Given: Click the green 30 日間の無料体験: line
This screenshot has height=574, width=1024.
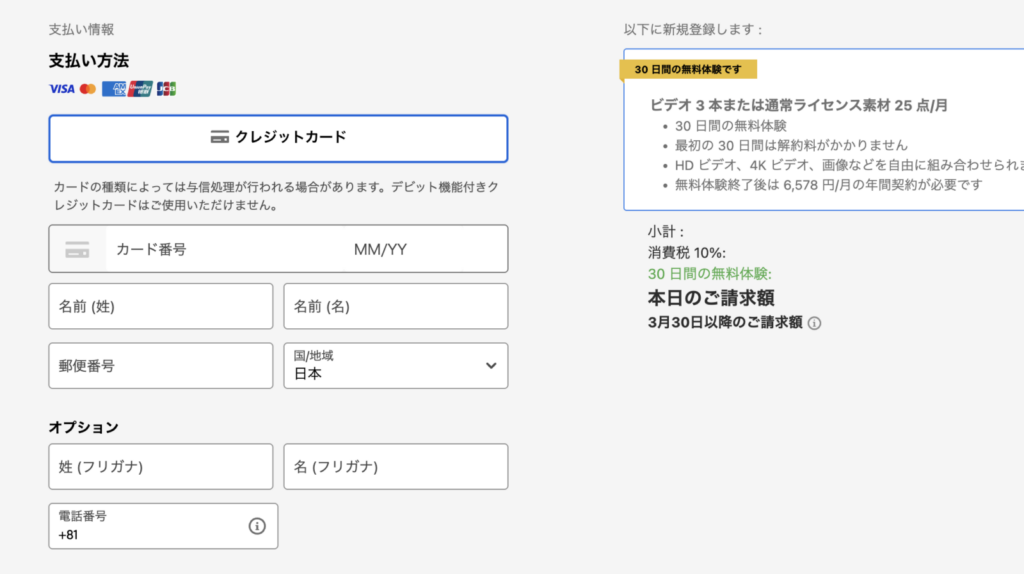Looking at the screenshot, I should (x=709, y=274).
